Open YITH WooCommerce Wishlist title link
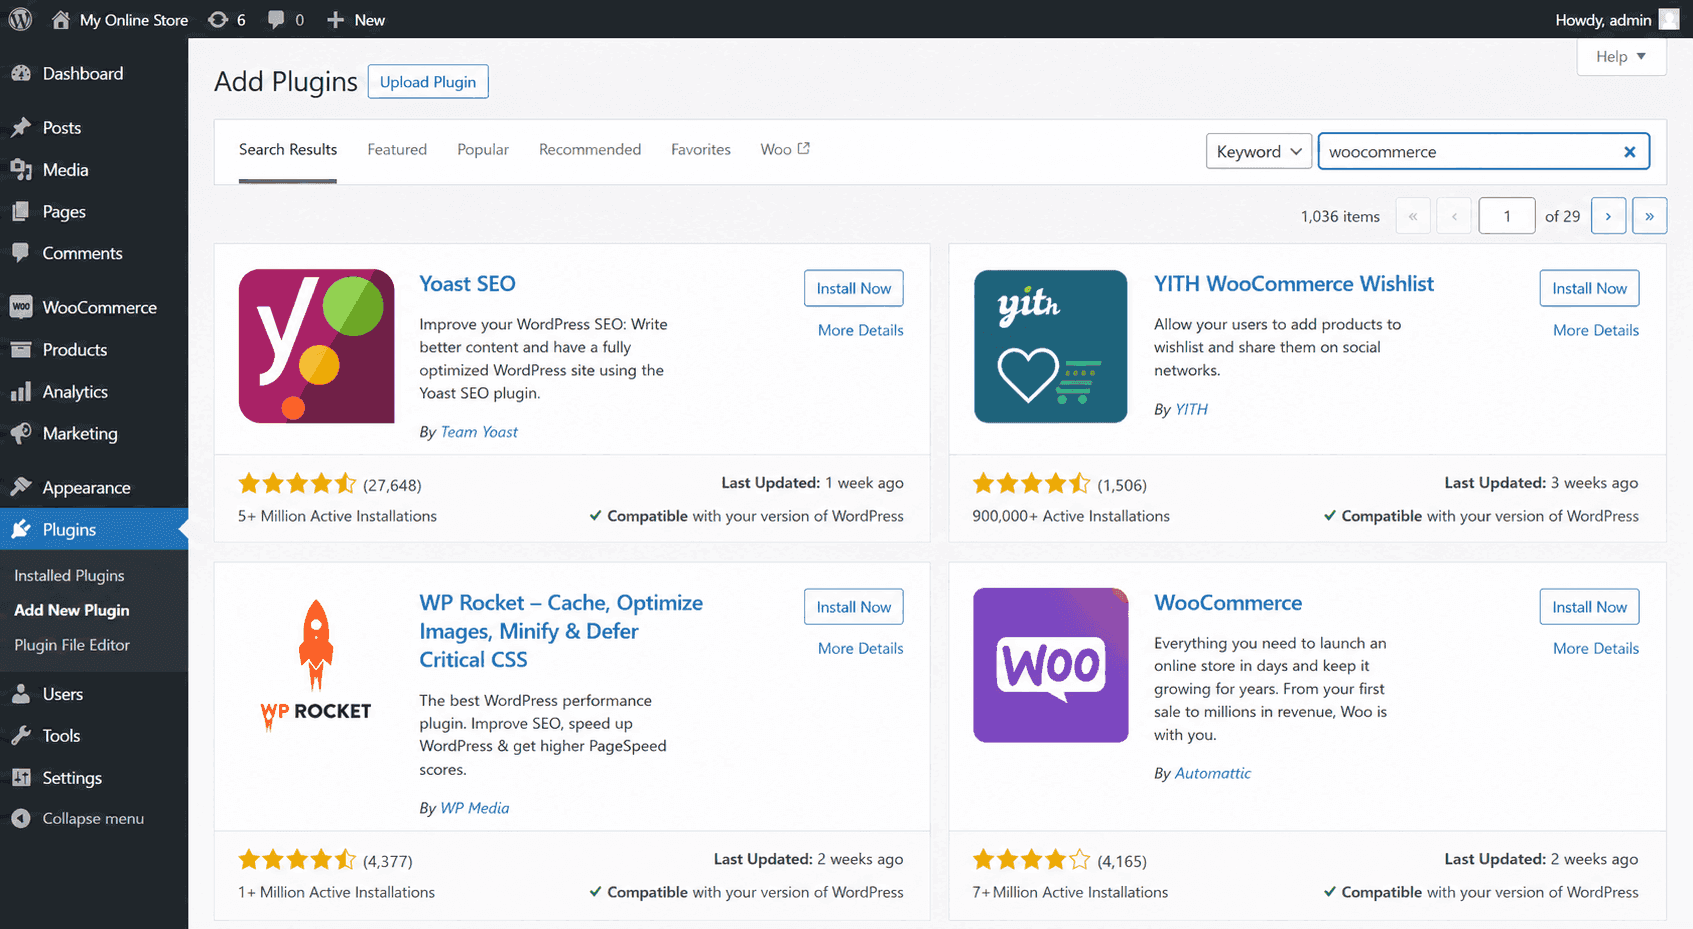The height and width of the screenshot is (929, 1693). click(1294, 284)
